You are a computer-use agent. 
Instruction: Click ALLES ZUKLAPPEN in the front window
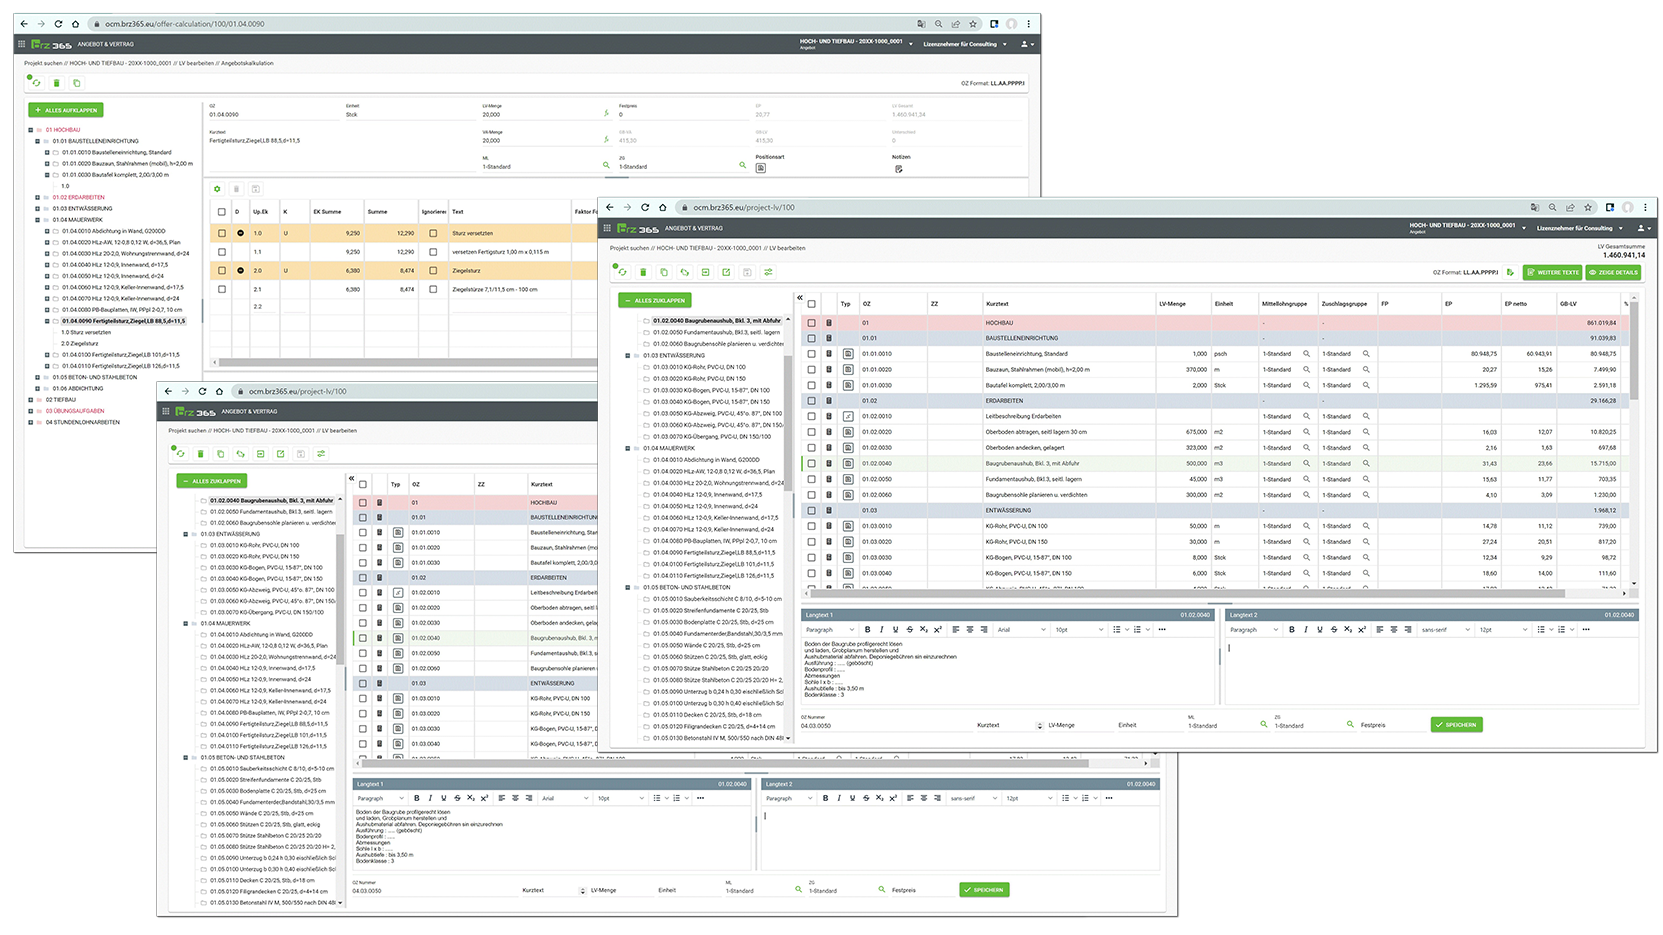(x=655, y=300)
